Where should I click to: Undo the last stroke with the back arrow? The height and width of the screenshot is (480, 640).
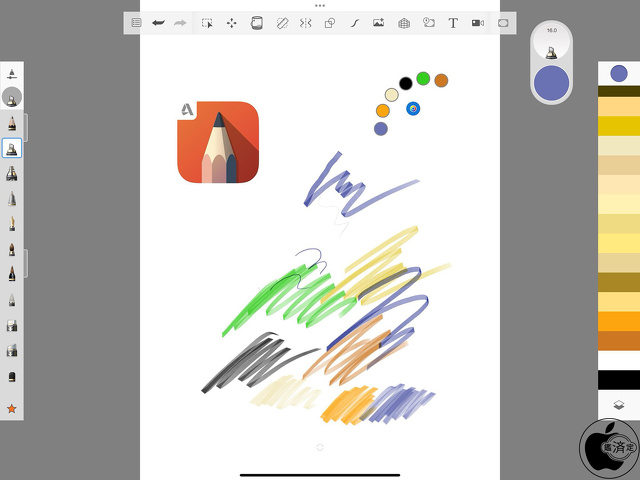coord(158,23)
